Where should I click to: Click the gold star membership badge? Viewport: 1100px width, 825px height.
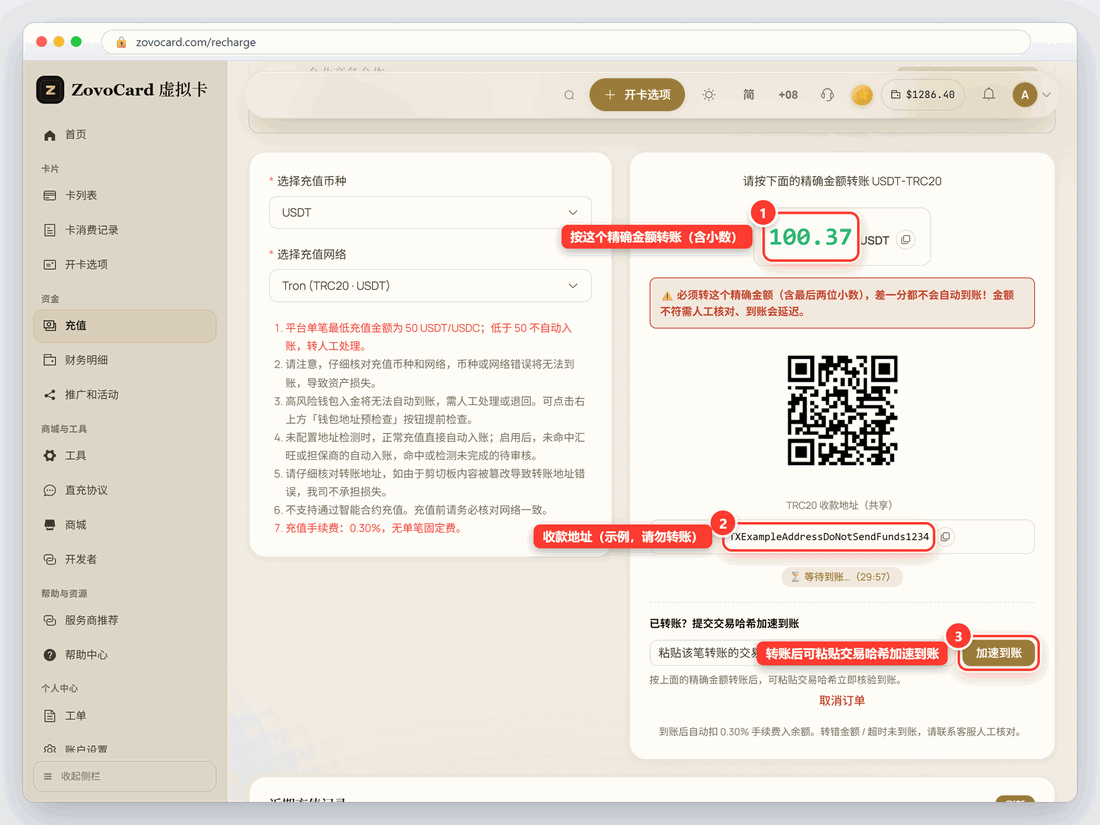tap(862, 95)
